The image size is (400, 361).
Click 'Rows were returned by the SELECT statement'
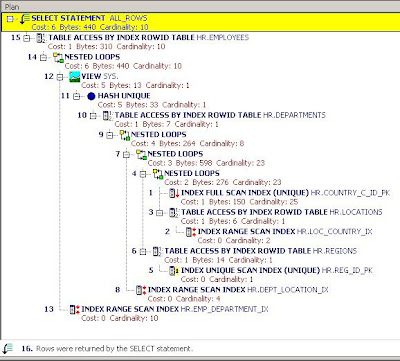pos(114,349)
